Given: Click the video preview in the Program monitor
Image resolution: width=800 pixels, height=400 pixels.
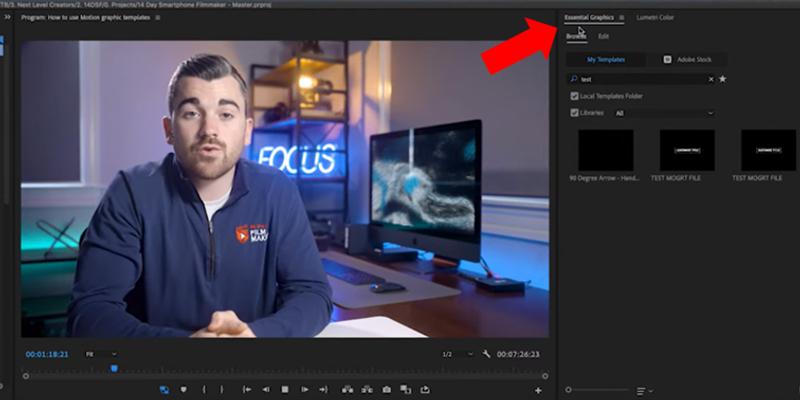Looking at the screenshot, I should pos(285,189).
